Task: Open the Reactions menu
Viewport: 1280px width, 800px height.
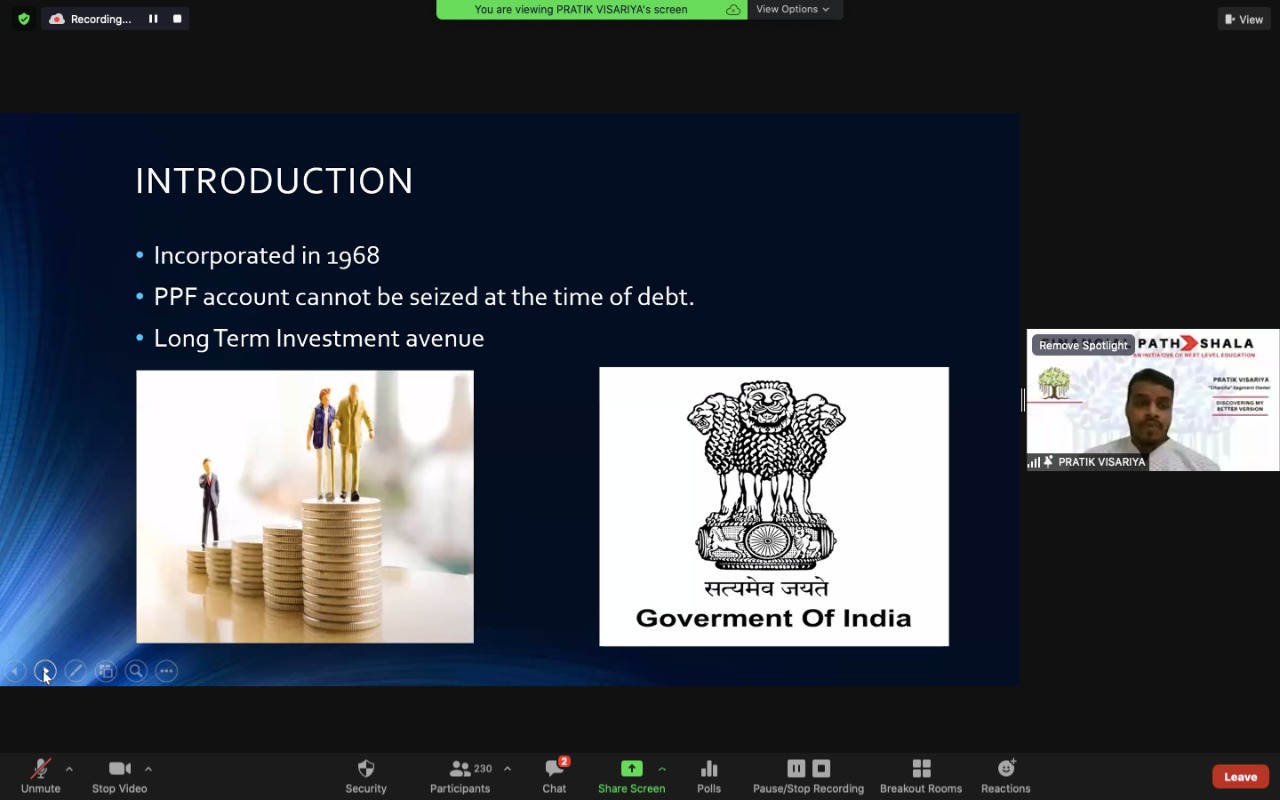Action: pos(1005,776)
